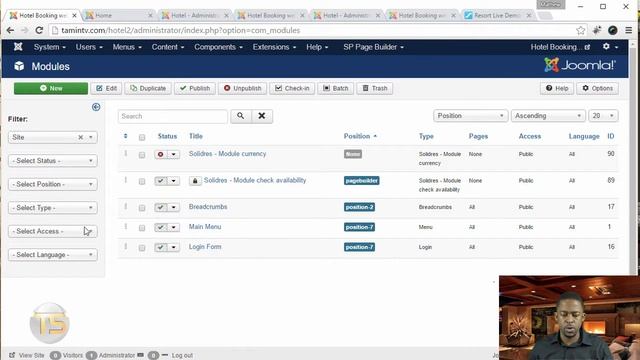Click the Trash toolbar button
640x360 pixels.
click(375, 88)
